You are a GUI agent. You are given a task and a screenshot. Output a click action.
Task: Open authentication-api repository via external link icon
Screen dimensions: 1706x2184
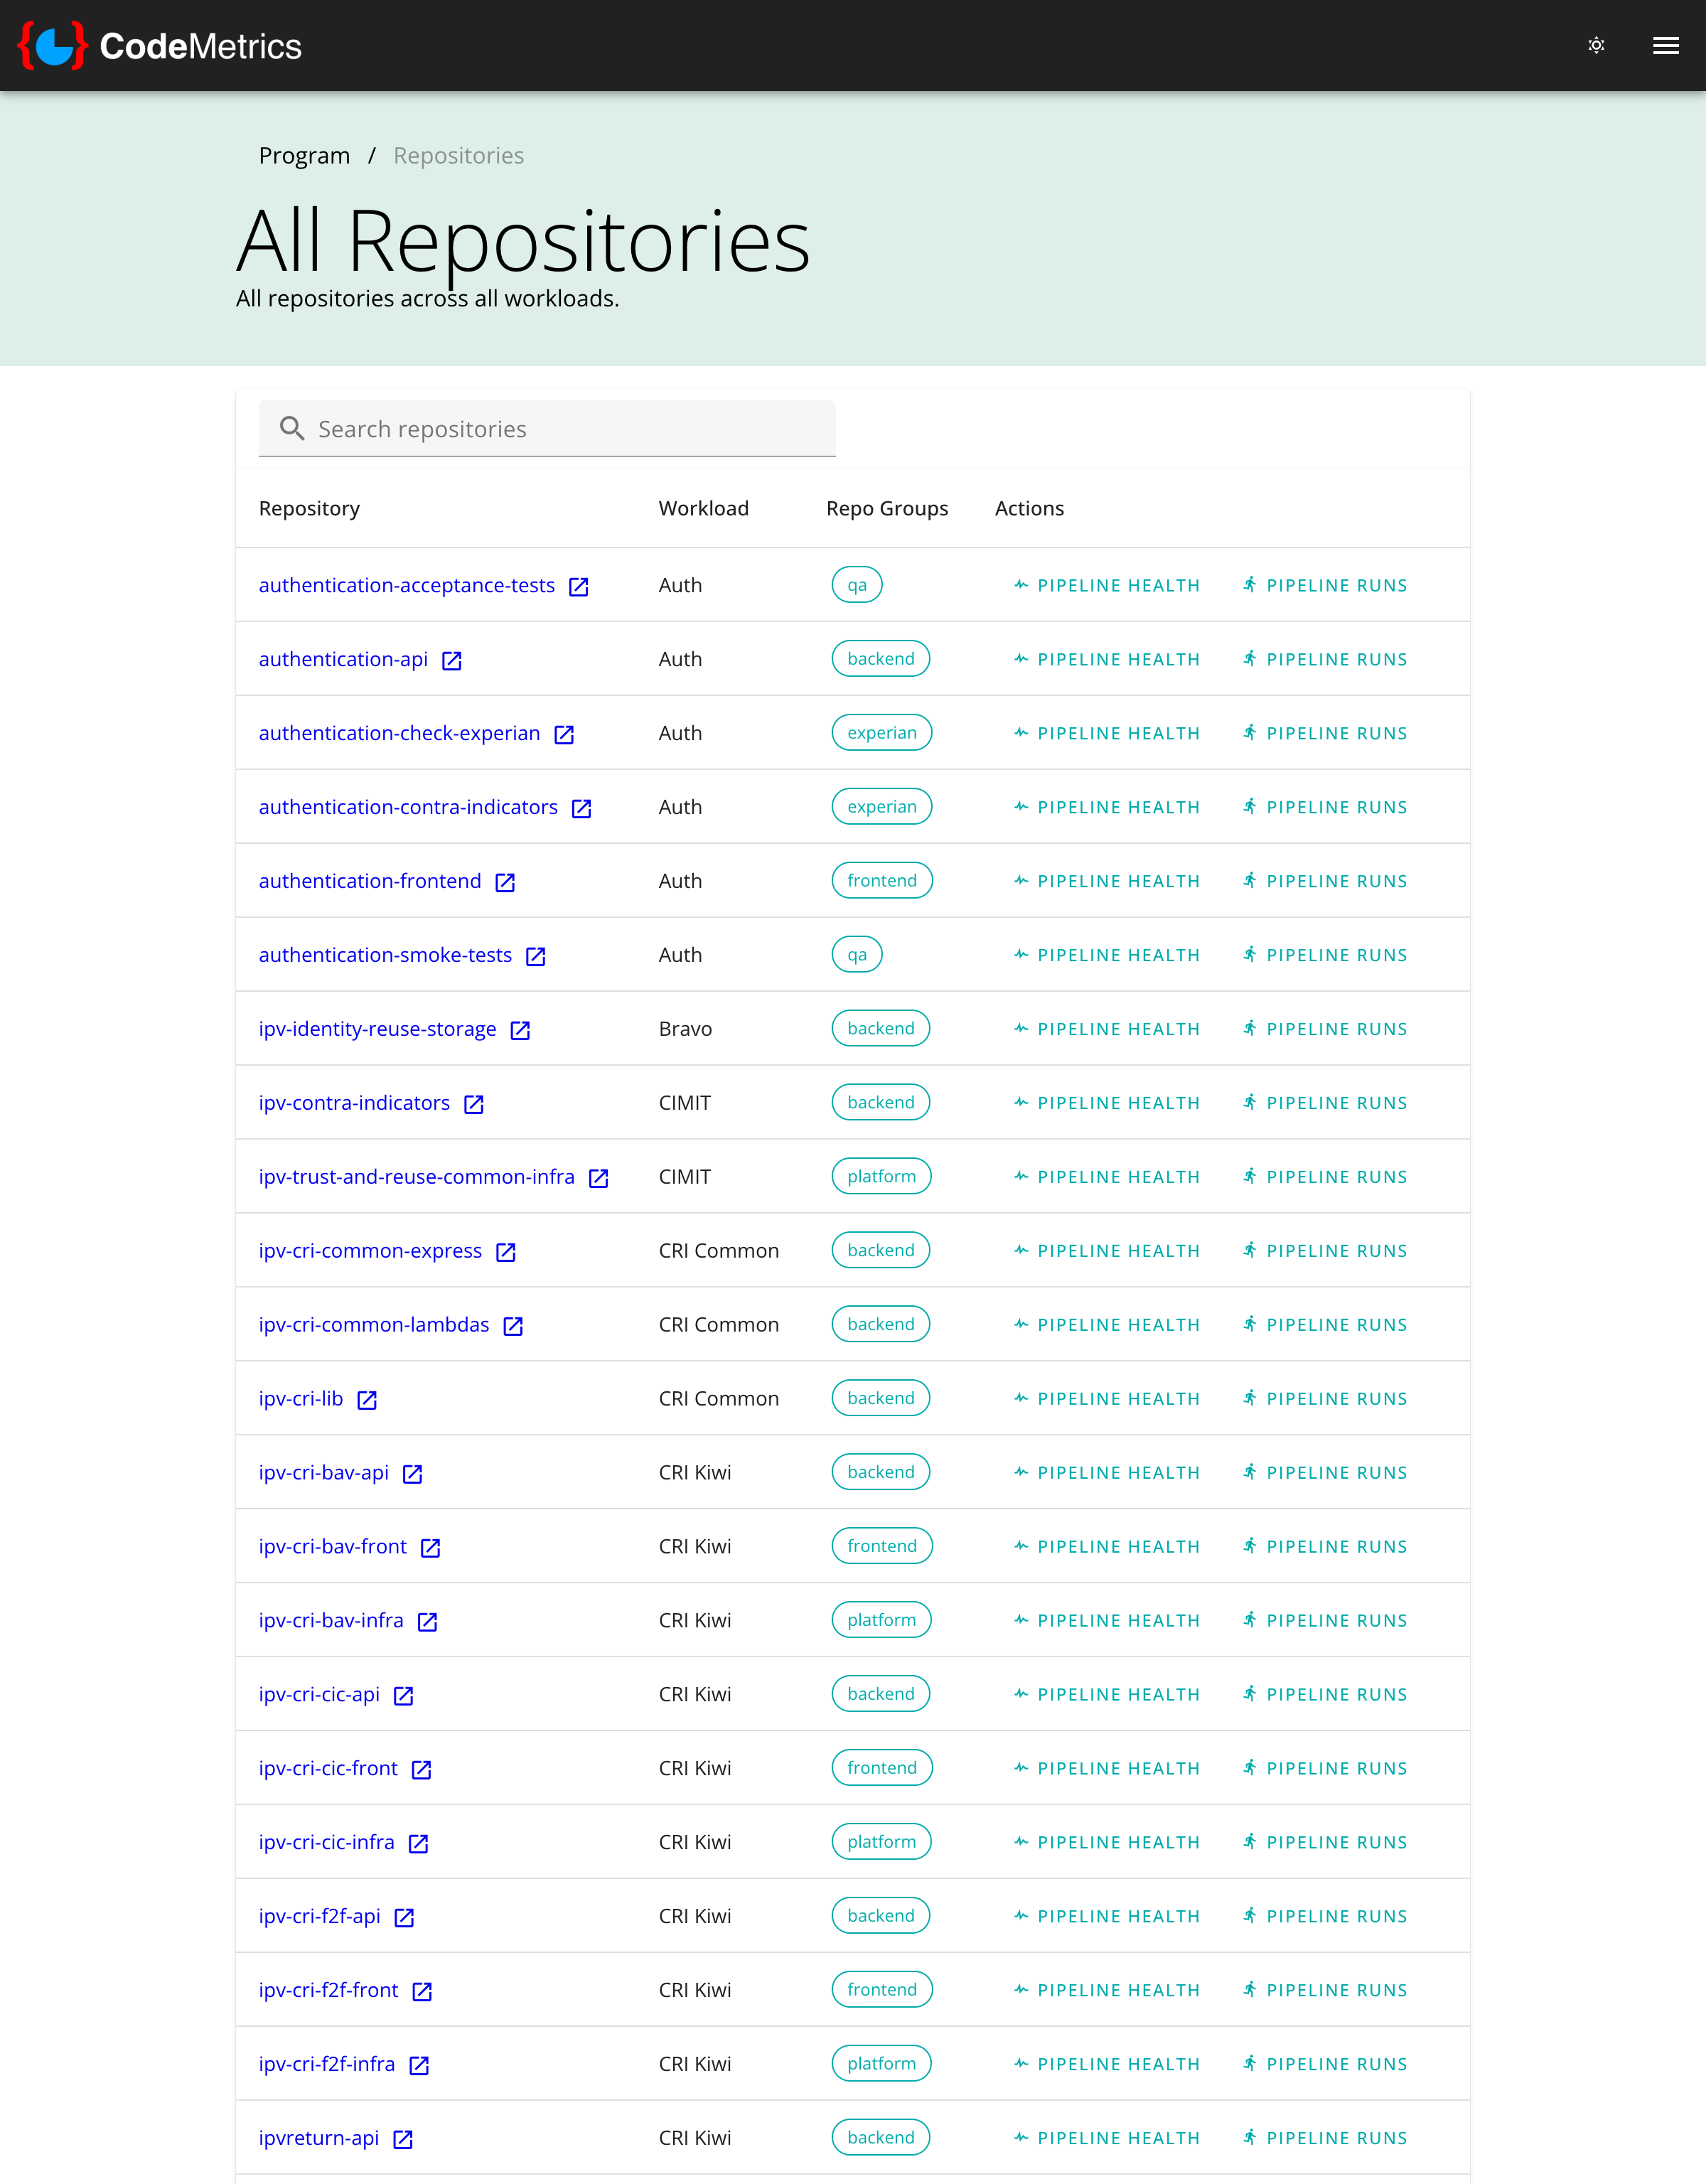click(452, 660)
